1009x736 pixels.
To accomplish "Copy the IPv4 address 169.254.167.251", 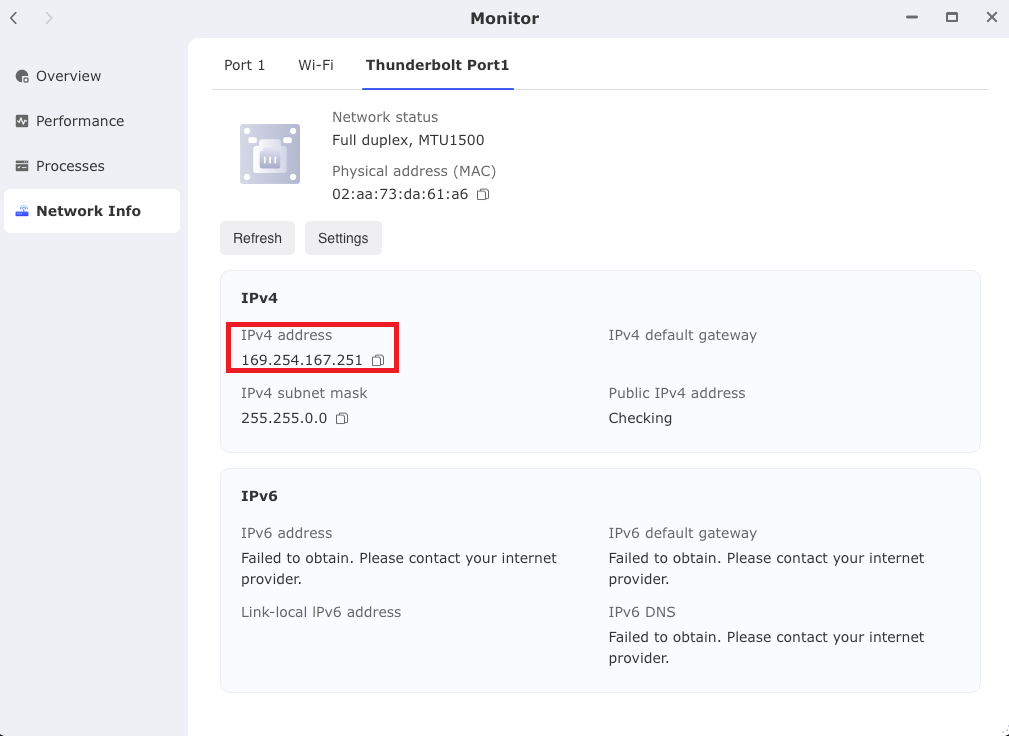I will point(378,360).
